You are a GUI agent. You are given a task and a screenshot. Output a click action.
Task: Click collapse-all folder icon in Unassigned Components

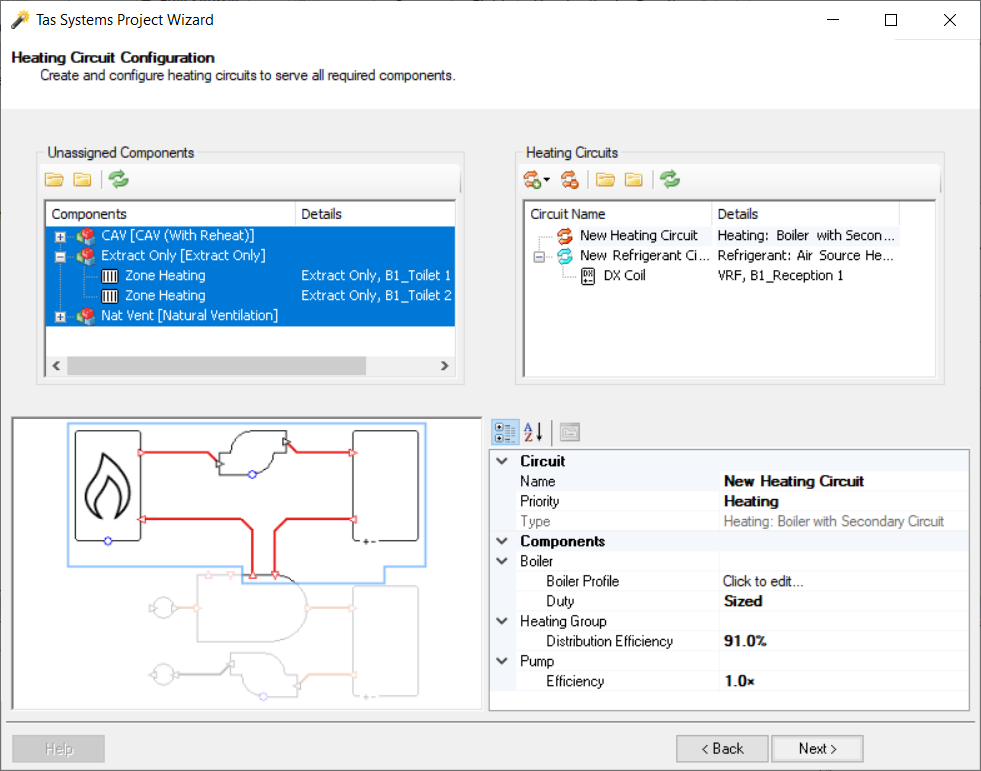point(83,180)
